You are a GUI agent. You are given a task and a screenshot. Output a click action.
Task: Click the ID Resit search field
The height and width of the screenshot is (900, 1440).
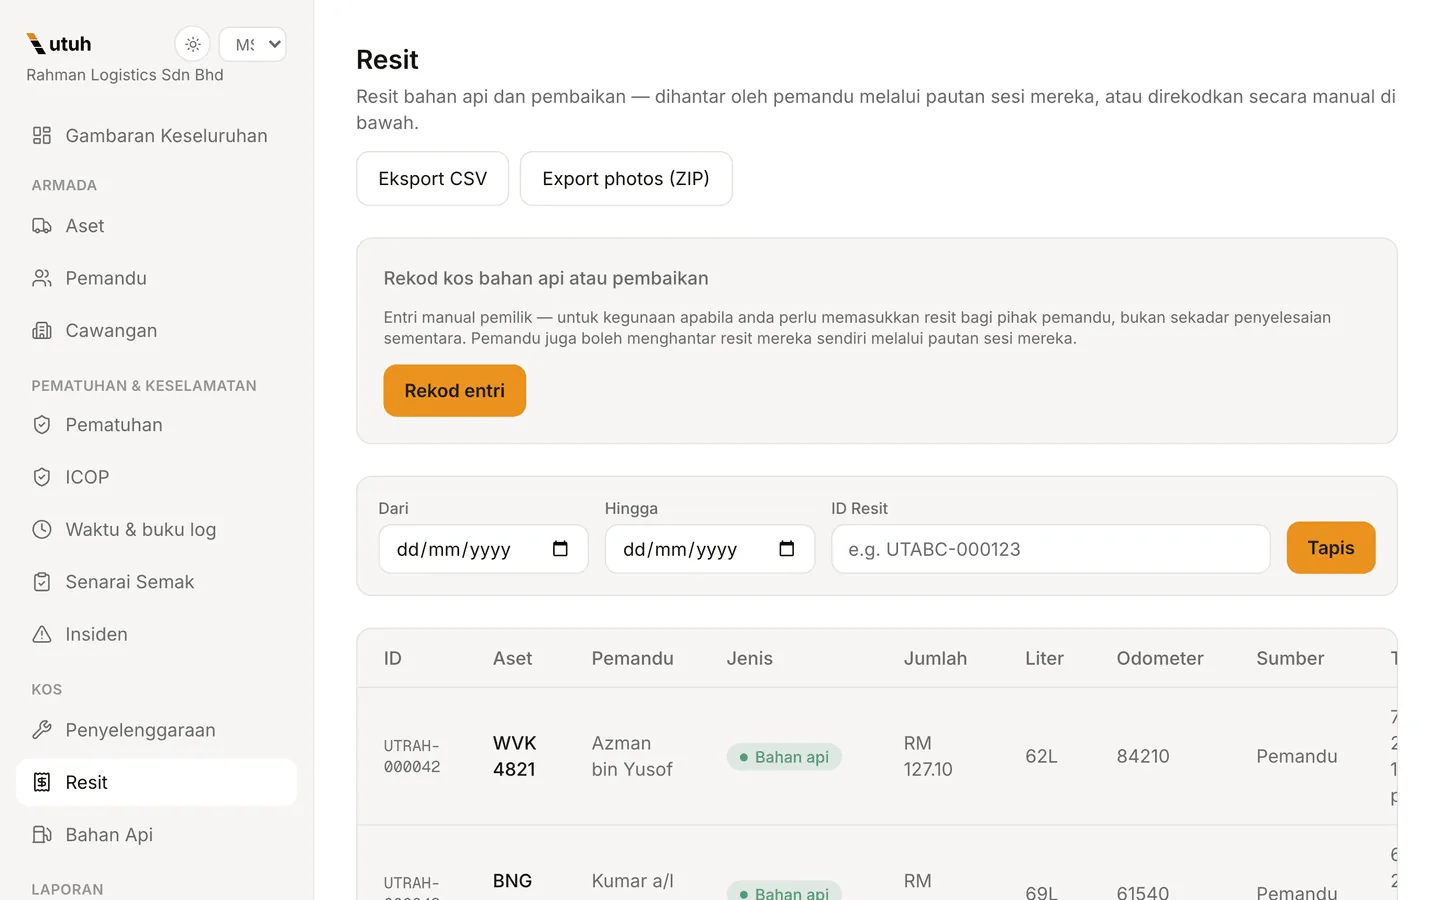click(x=1051, y=549)
